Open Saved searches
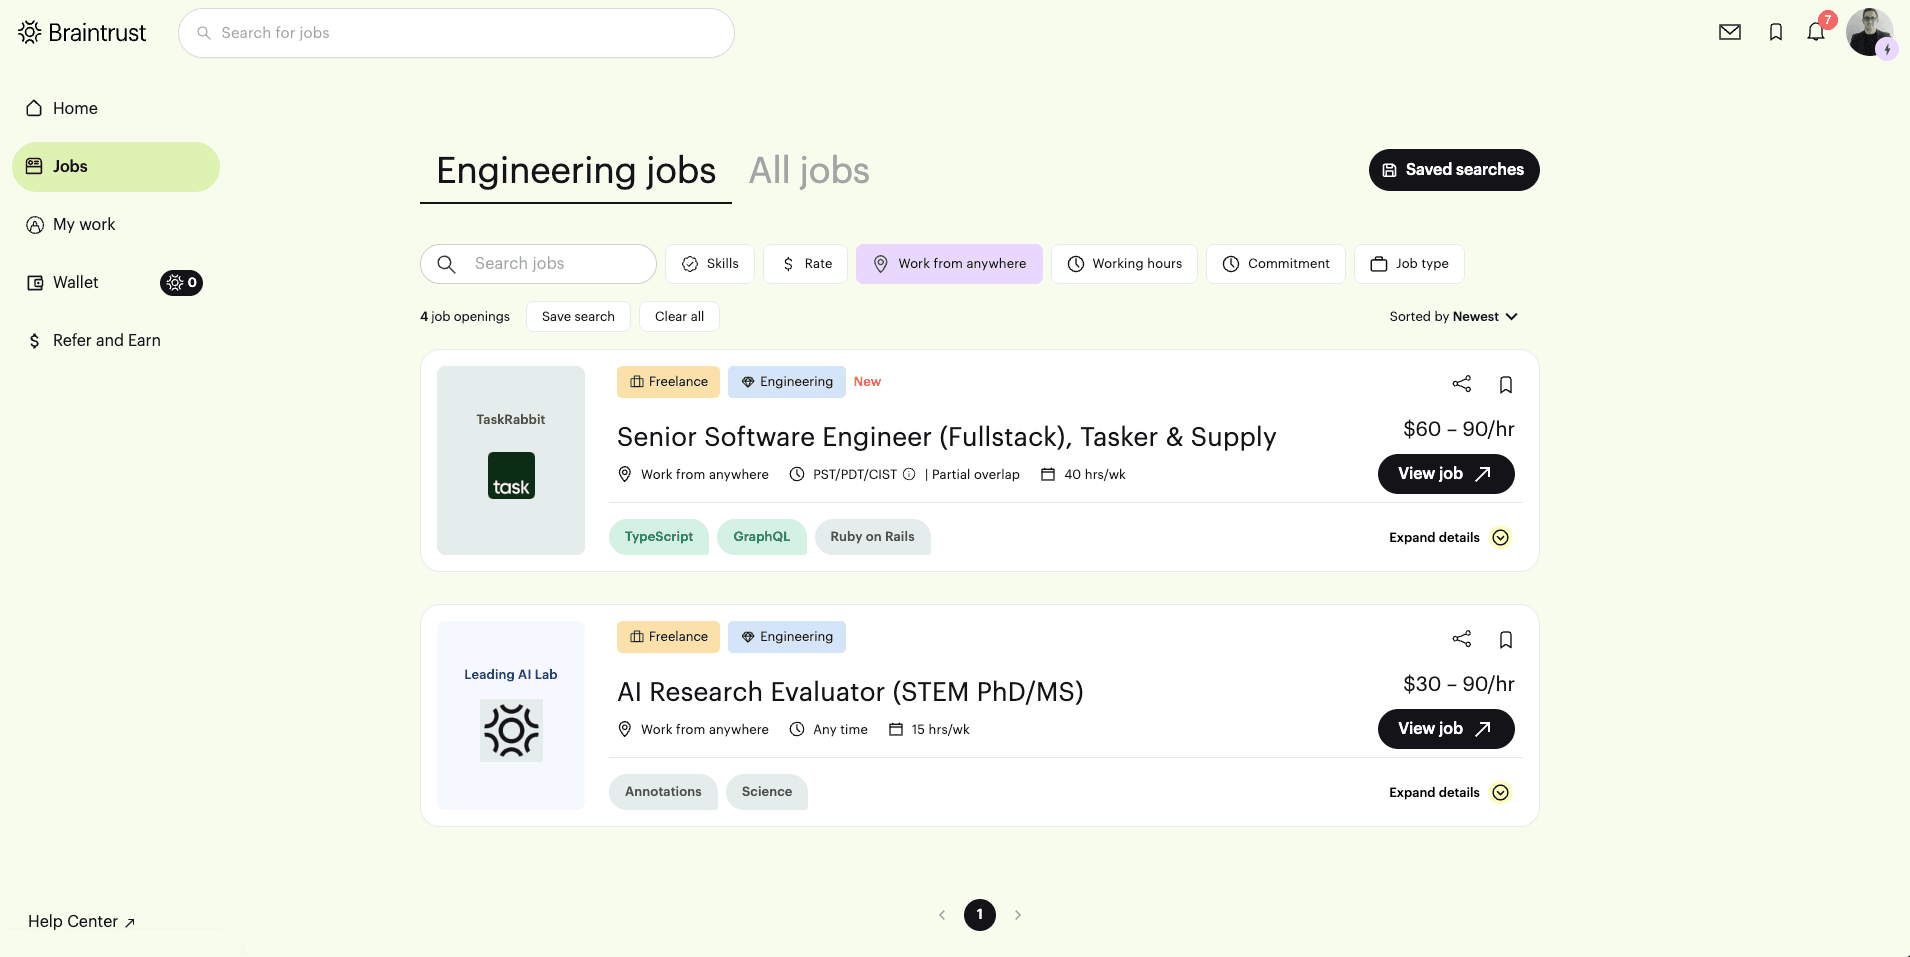The width and height of the screenshot is (1910, 957). pos(1454,170)
